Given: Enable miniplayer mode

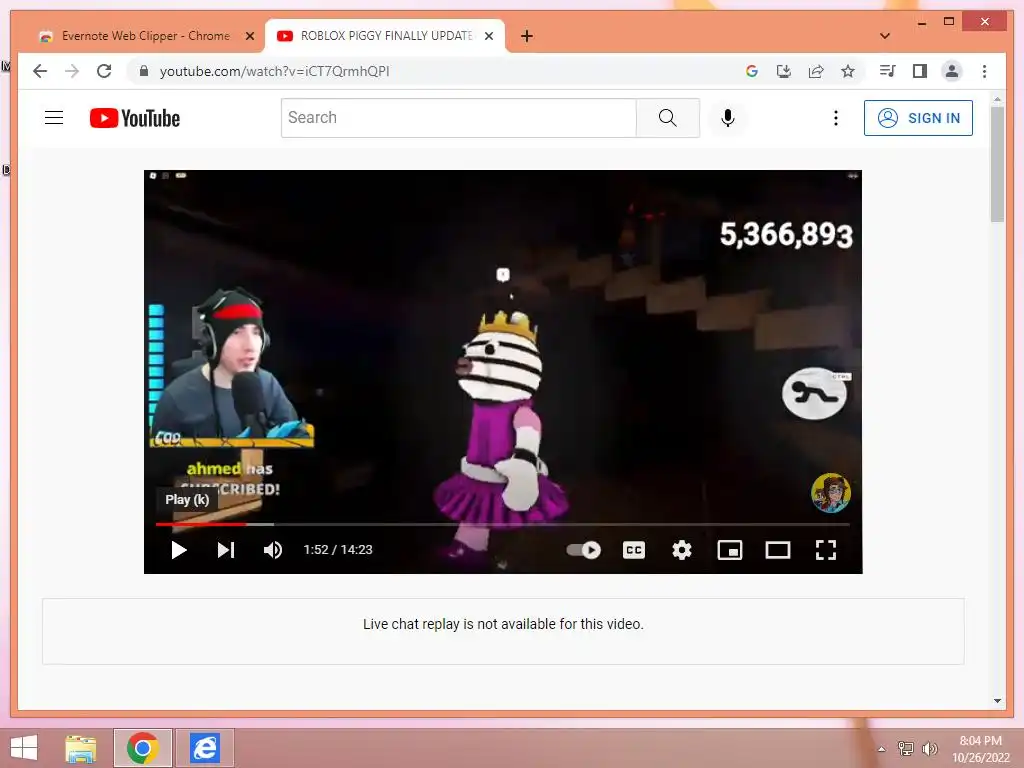Looking at the screenshot, I should point(729,550).
